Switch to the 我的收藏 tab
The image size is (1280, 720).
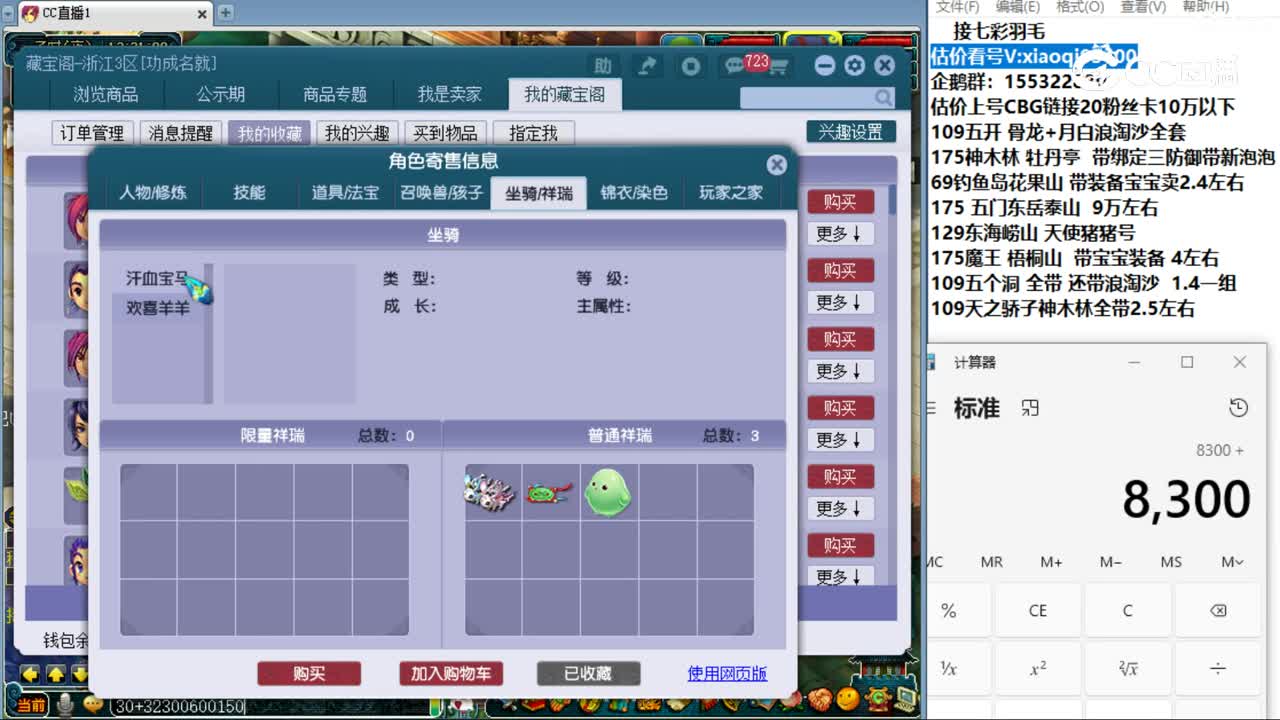(x=268, y=132)
